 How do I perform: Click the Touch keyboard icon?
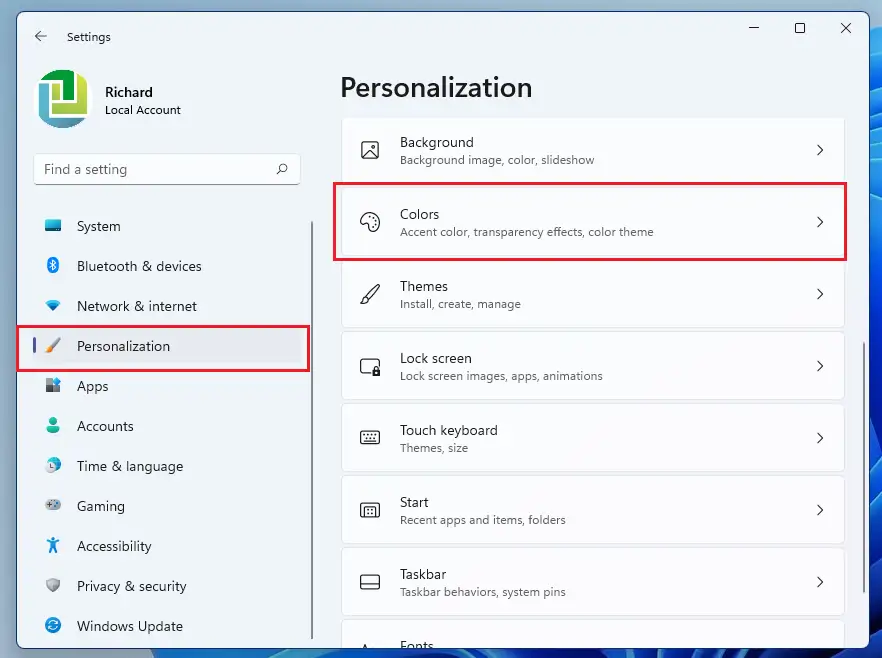click(x=370, y=438)
